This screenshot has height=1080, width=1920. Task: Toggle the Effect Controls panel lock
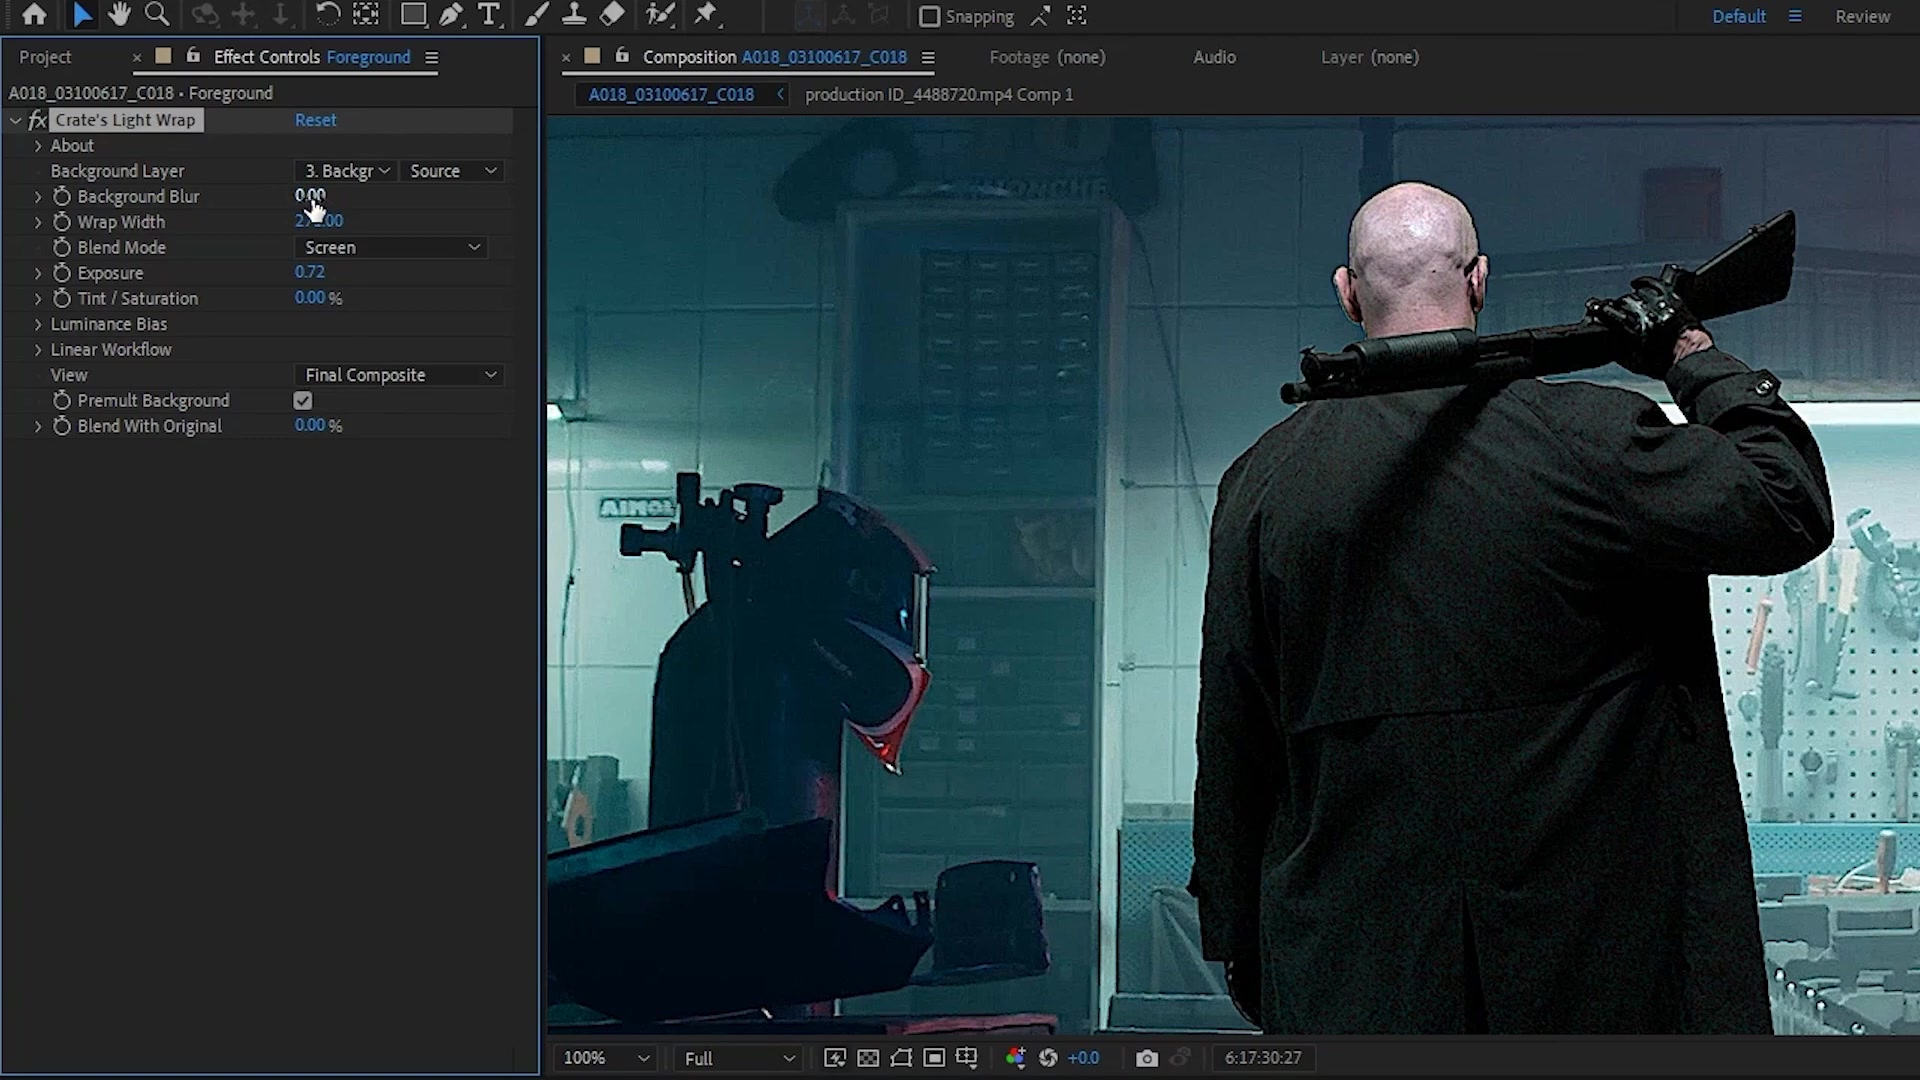193,56
